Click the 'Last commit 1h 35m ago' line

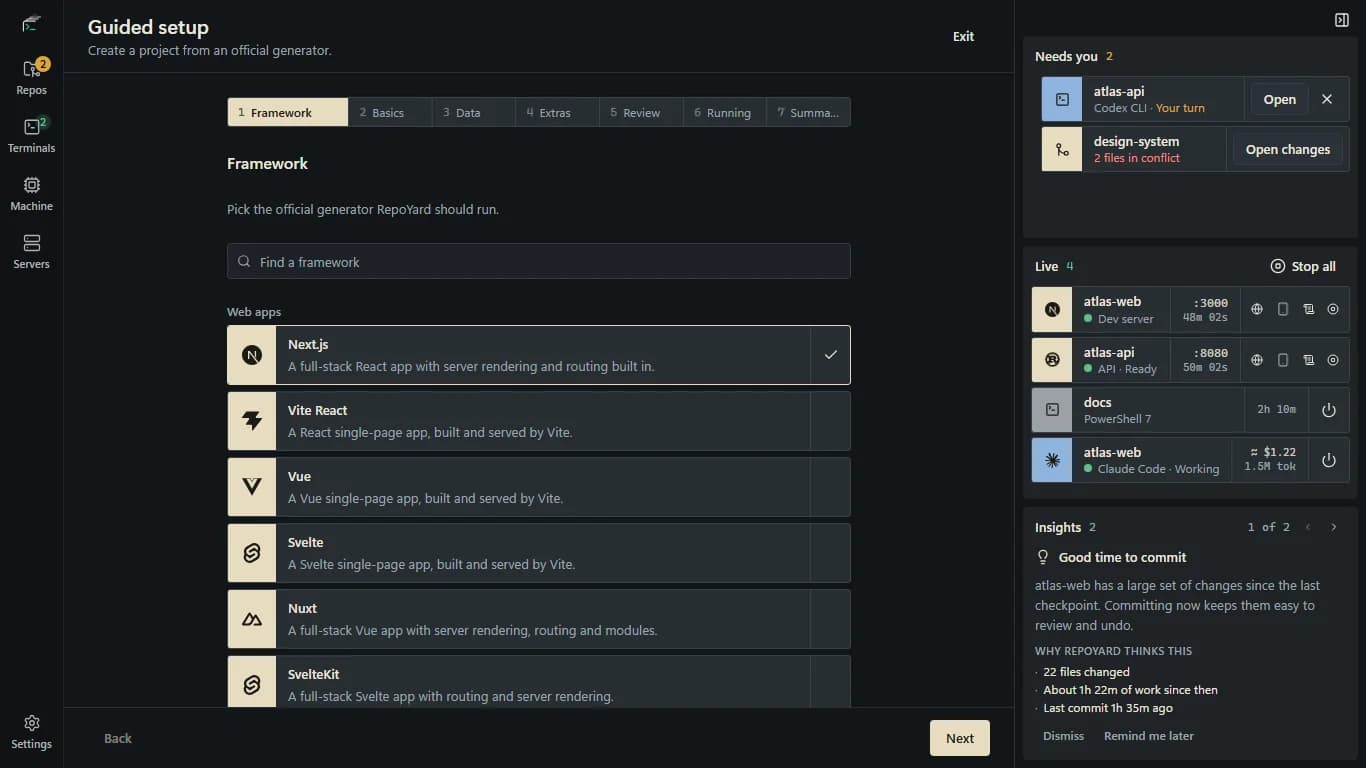click(x=1108, y=708)
